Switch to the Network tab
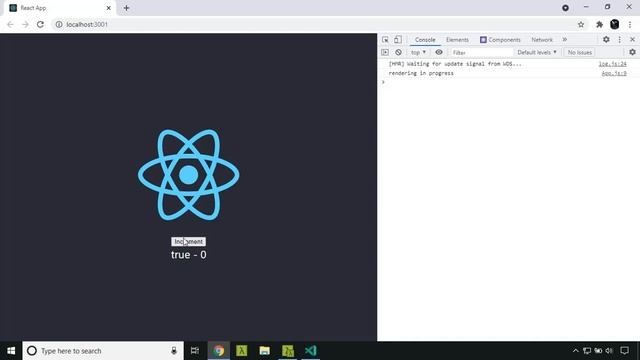 point(542,40)
